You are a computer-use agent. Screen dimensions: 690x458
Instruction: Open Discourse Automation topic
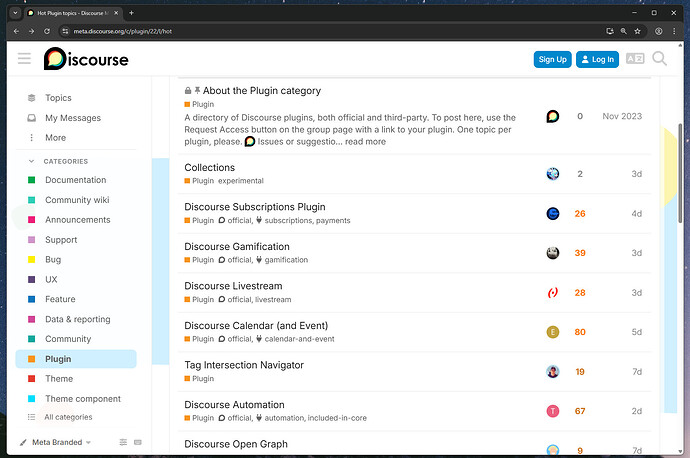pyautogui.click(x=234, y=405)
